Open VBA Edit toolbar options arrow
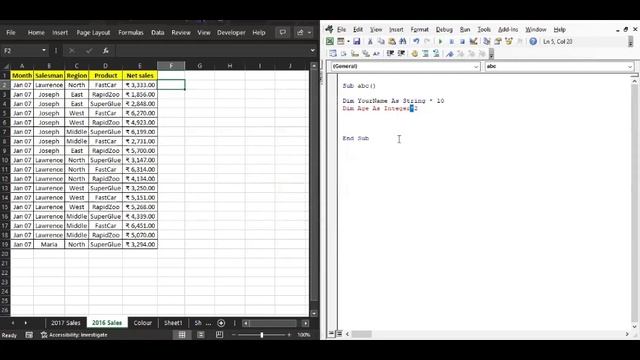The image size is (640, 360). 491,54
